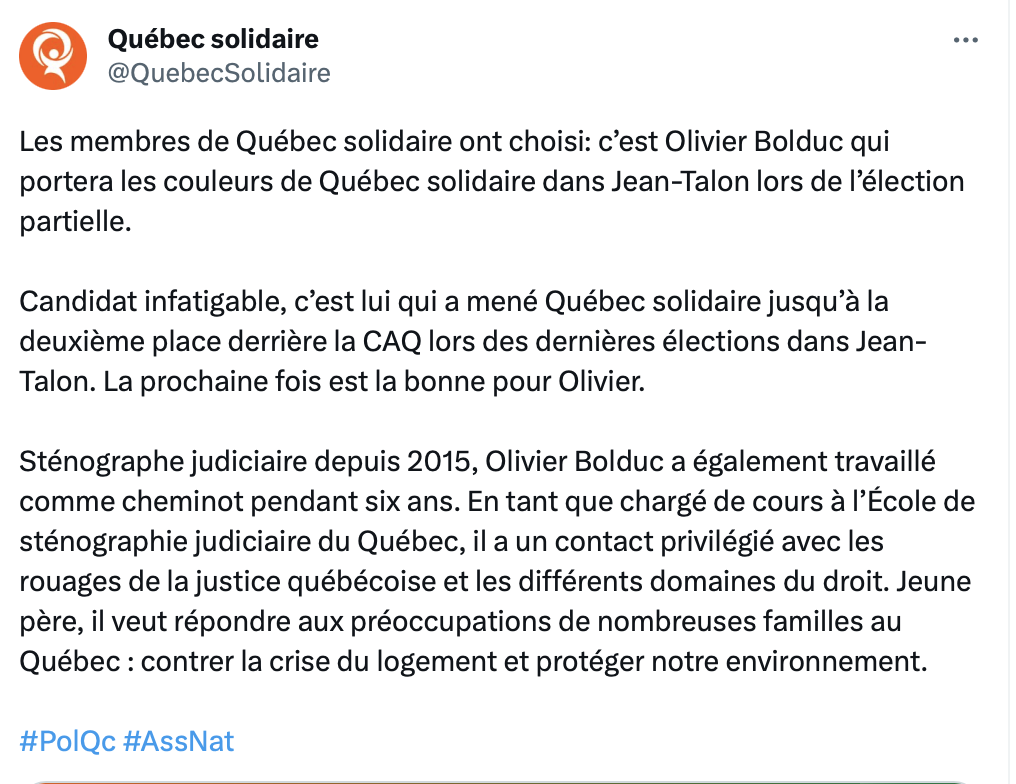
Task: Open the tweet's three-dot More options menu
Action: pyautogui.click(x=965, y=40)
